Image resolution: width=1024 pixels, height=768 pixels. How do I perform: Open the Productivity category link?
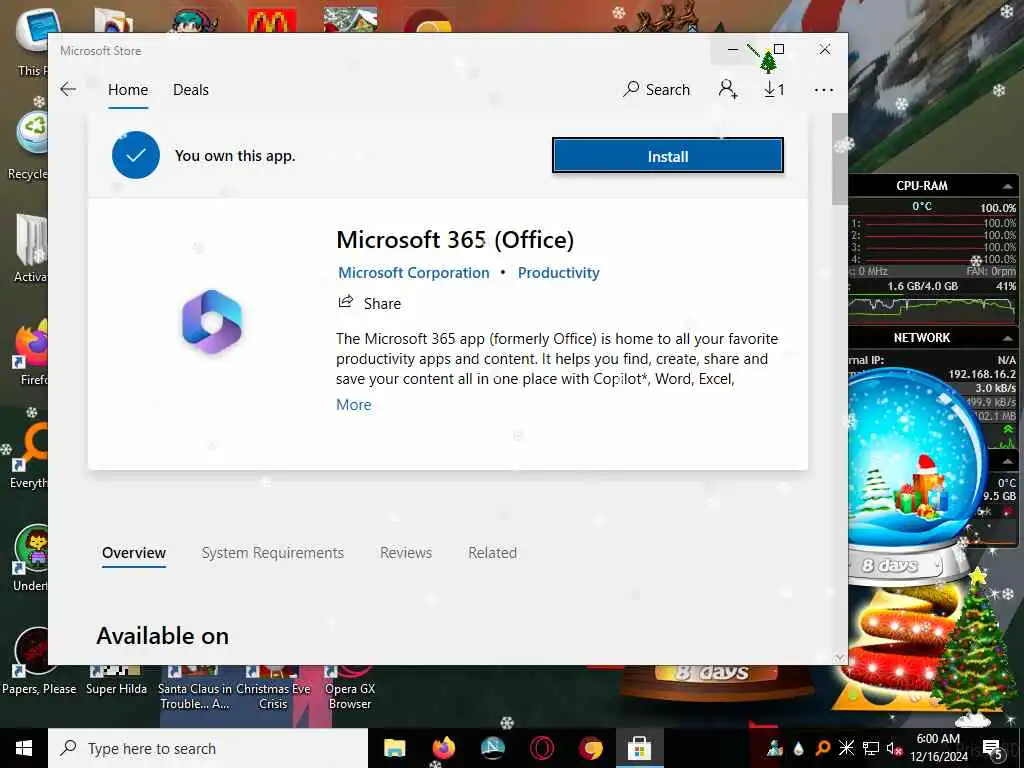click(x=558, y=273)
